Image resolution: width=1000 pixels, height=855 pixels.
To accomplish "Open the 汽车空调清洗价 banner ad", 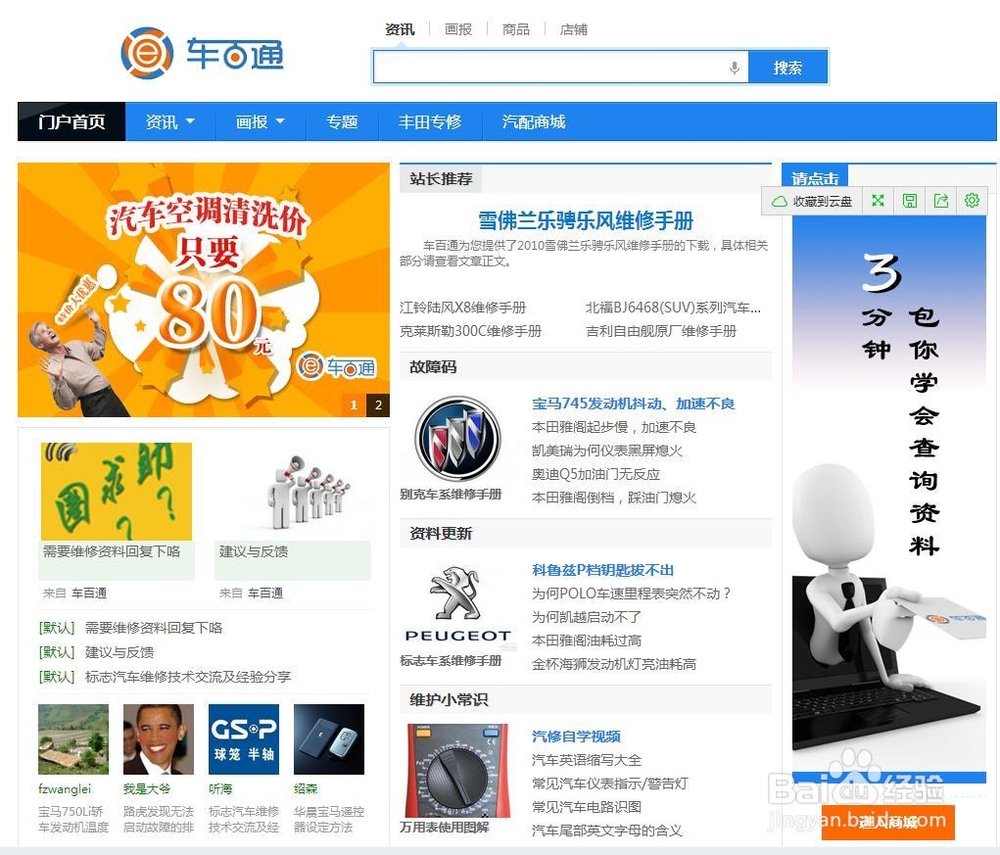I will (x=203, y=289).
